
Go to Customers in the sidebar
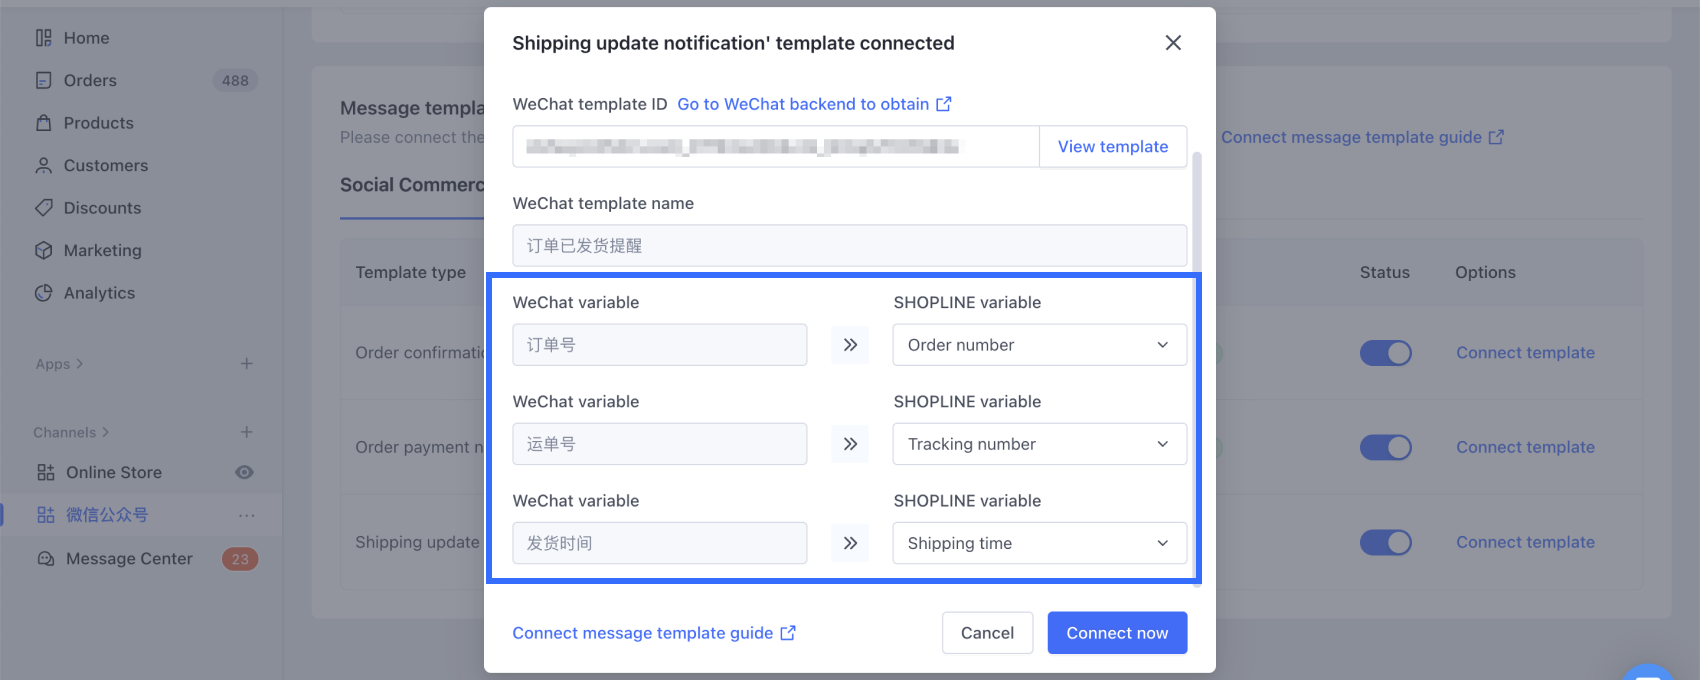[105, 166]
